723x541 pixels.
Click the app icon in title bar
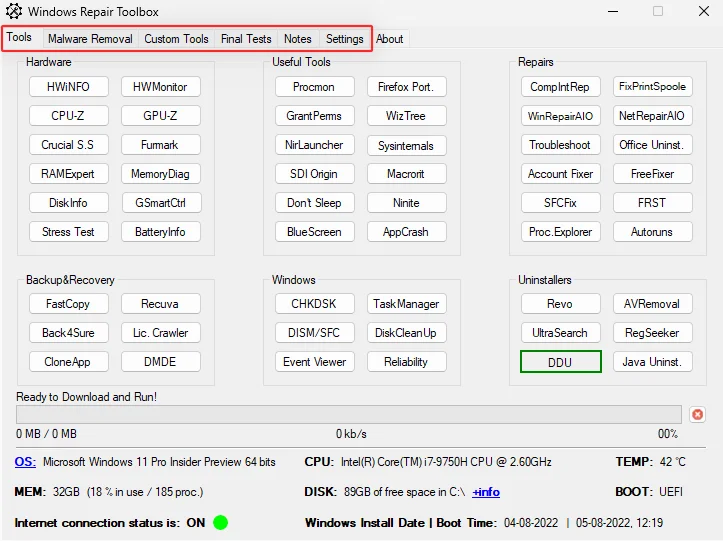tap(13, 12)
